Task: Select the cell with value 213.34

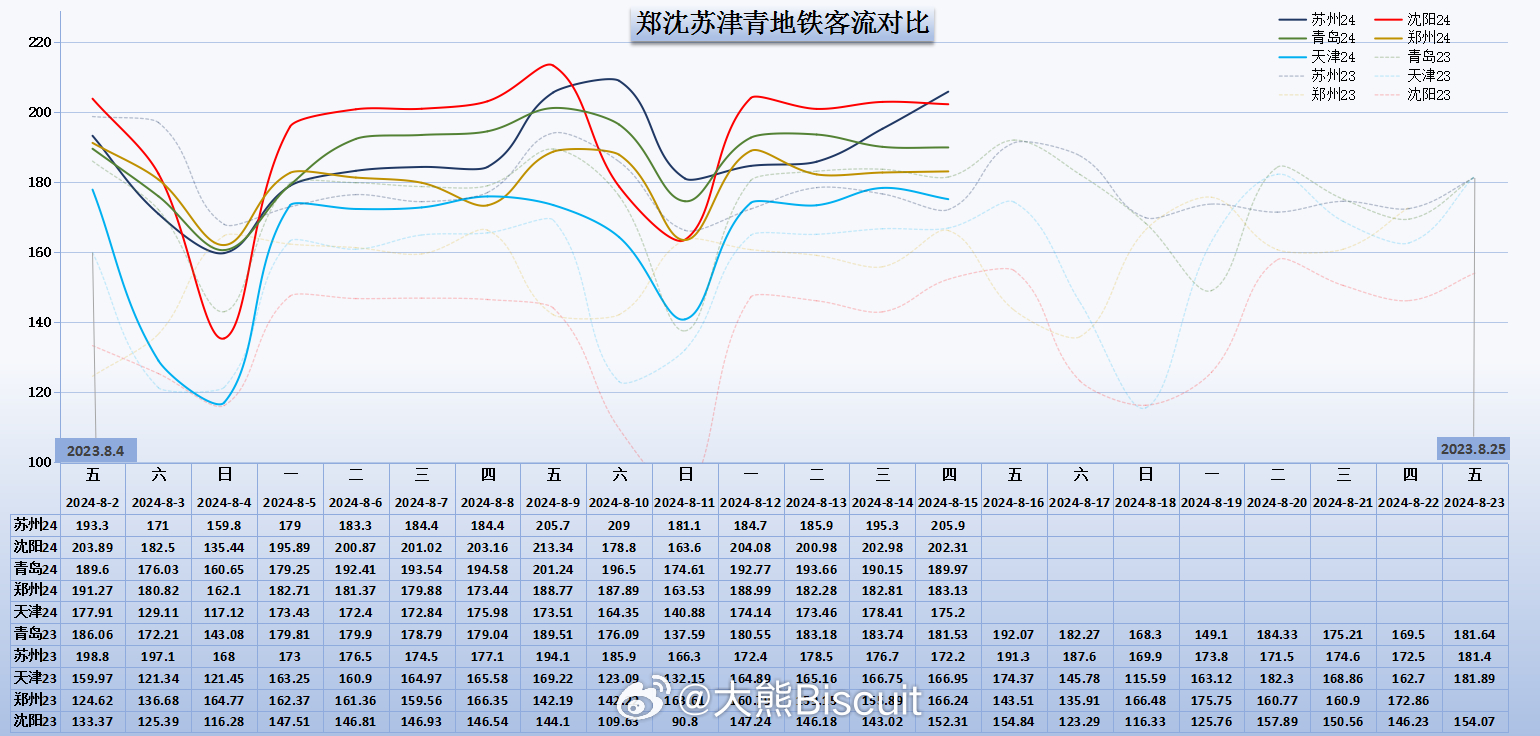Action: (553, 547)
